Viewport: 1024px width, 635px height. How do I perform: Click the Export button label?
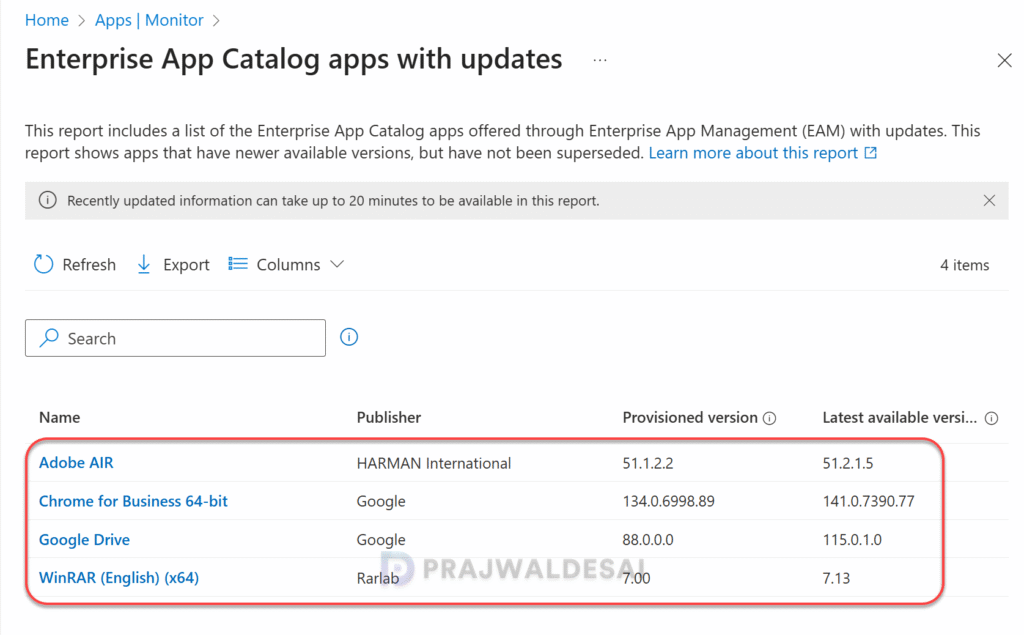pos(186,265)
